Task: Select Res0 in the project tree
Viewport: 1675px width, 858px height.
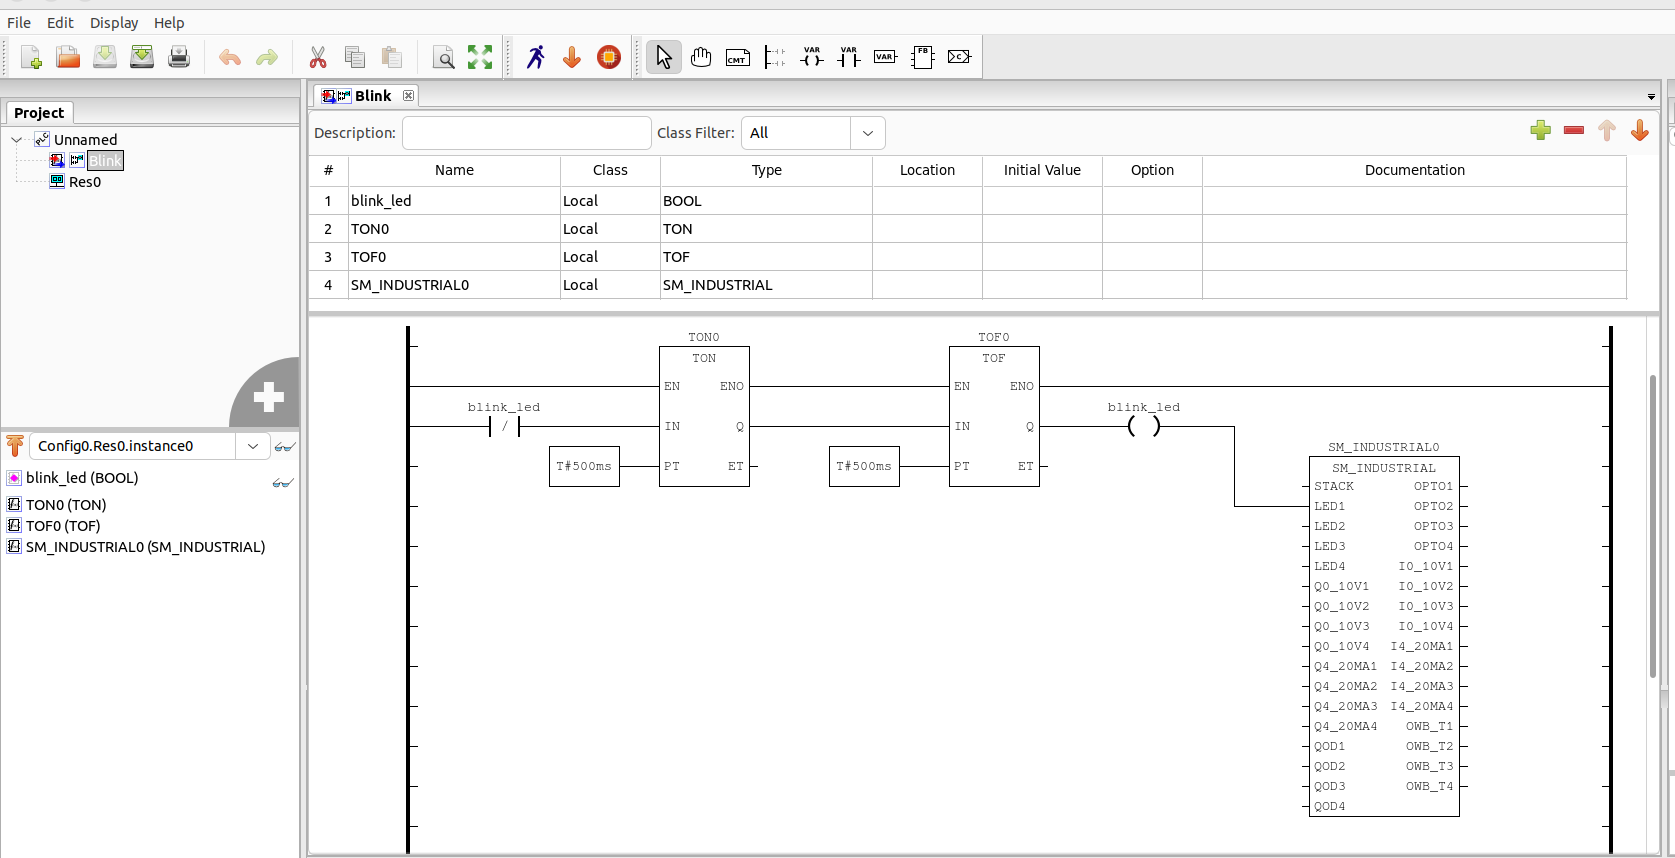Action: 85,182
